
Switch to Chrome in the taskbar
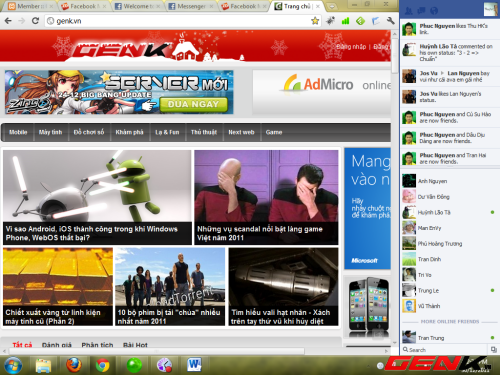(x=103, y=365)
